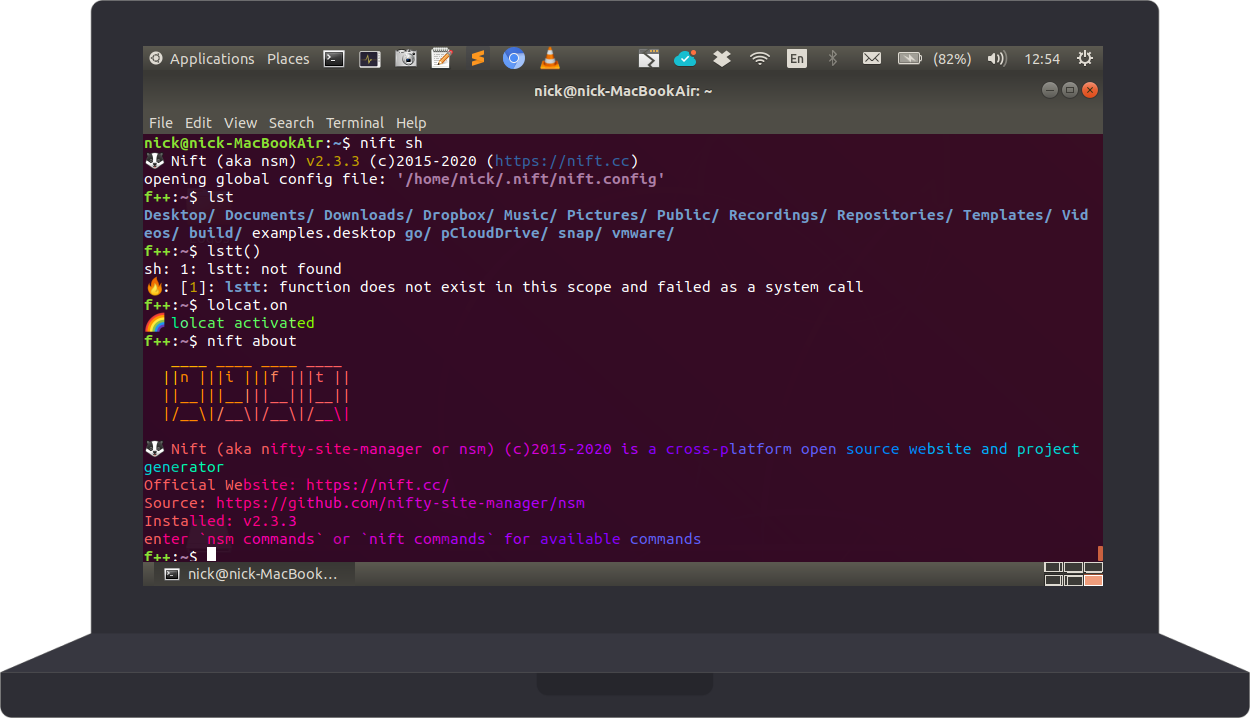Click the snap/ directory name
Screen dimensions: 1250x718
point(580,233)
